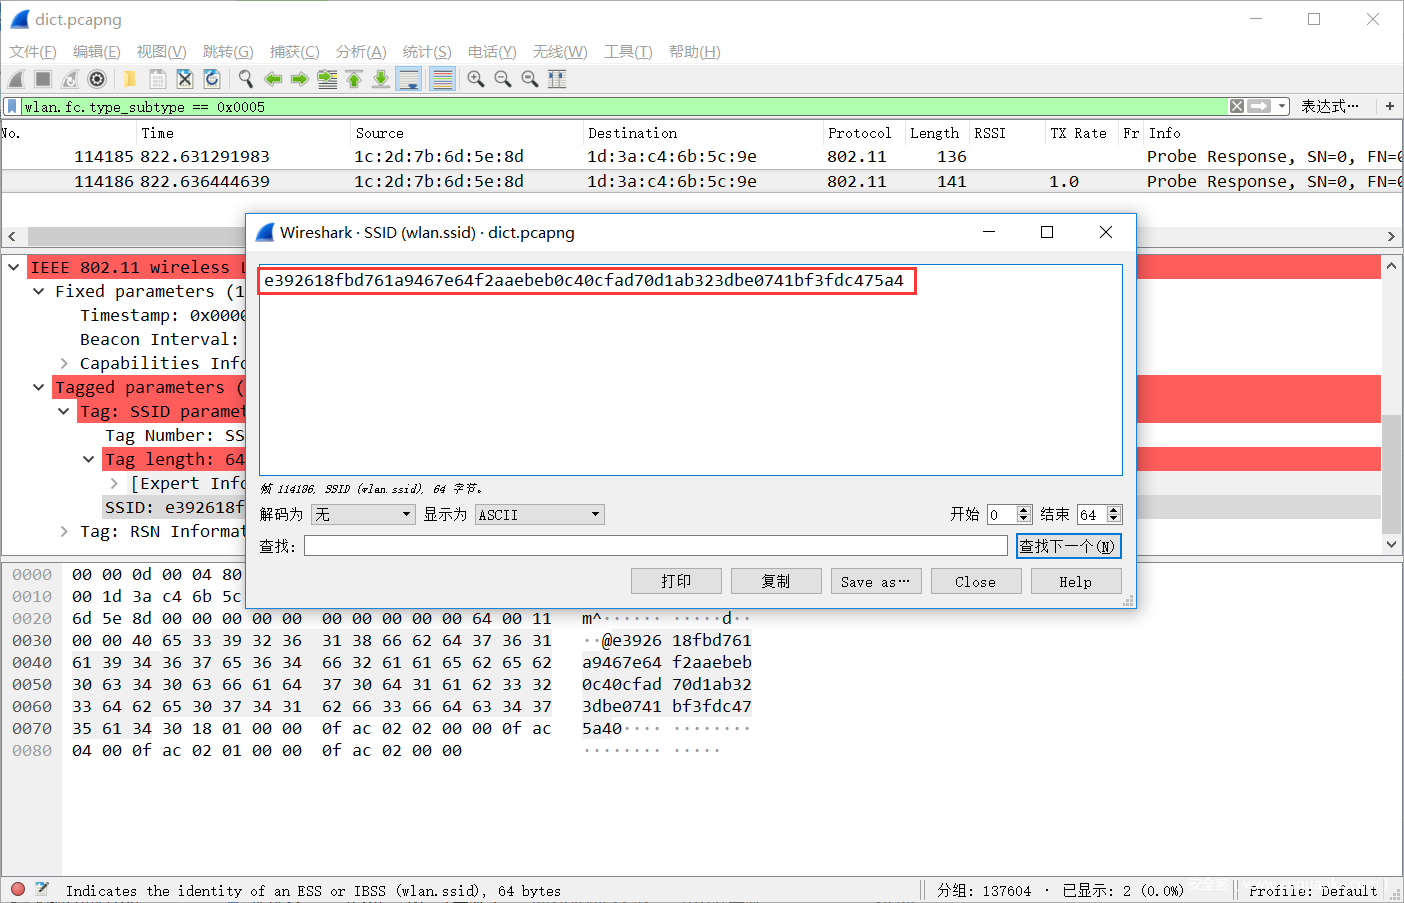The image size is (1404, 903).
Task: Increase the 结束 spinner value
Action: 1114,510
